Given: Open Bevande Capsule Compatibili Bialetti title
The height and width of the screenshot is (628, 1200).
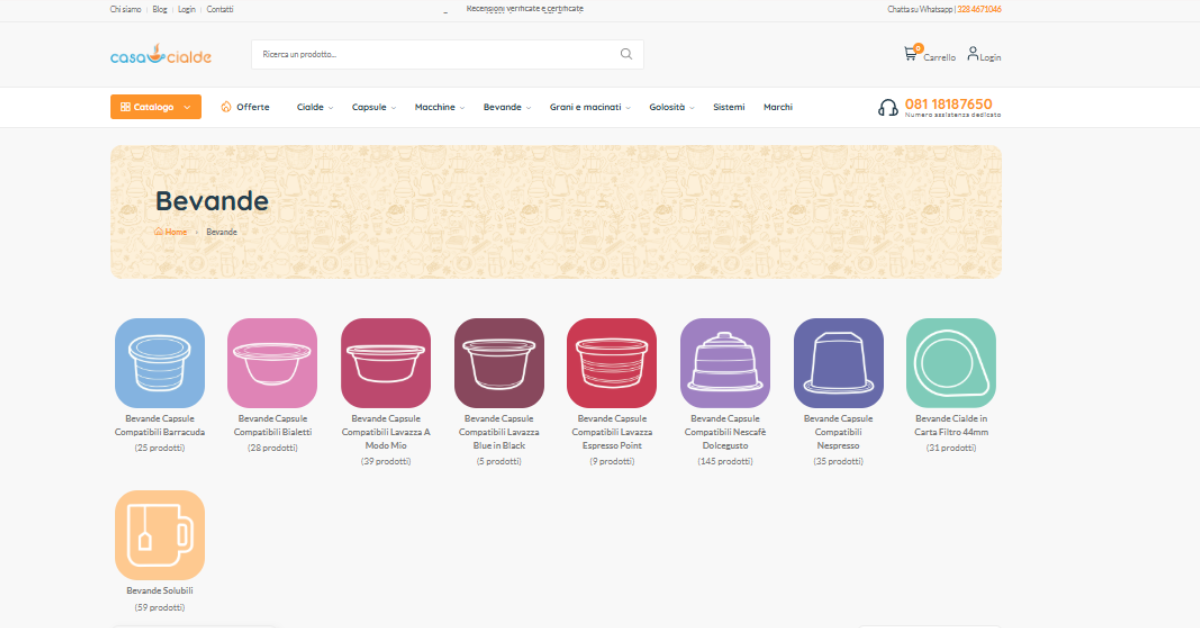Looking at the screenshot, I should click(273, 425).
